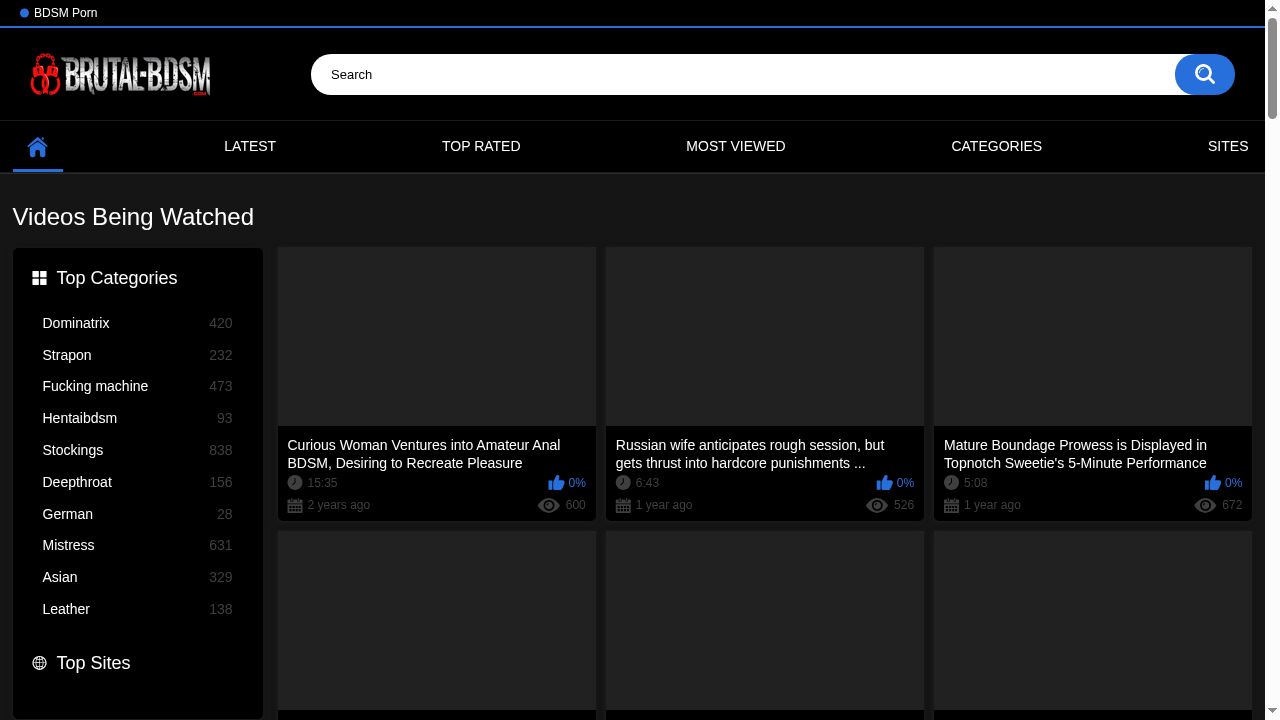Image resolution: width=1280 pixels, height=720 pixels.
Task: Click calendar icon next to '2 years ago'
Action: [295, 506]
